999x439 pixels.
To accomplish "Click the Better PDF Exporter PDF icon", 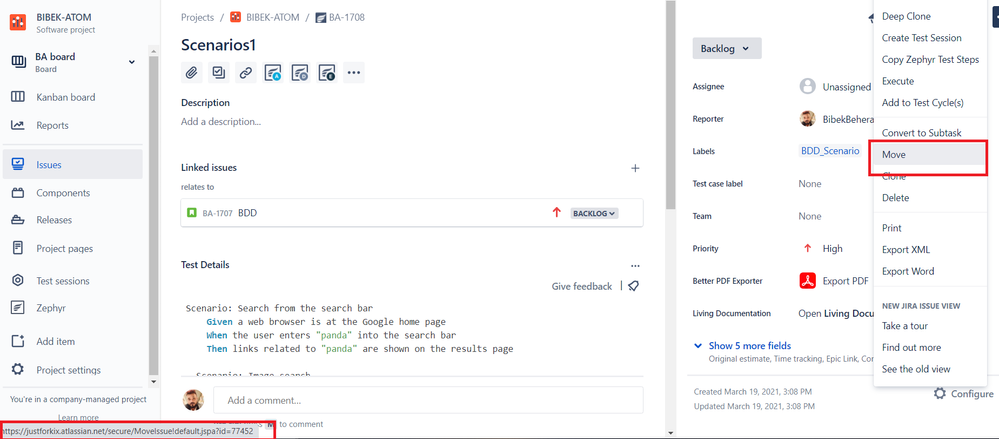I will point(808,281).
